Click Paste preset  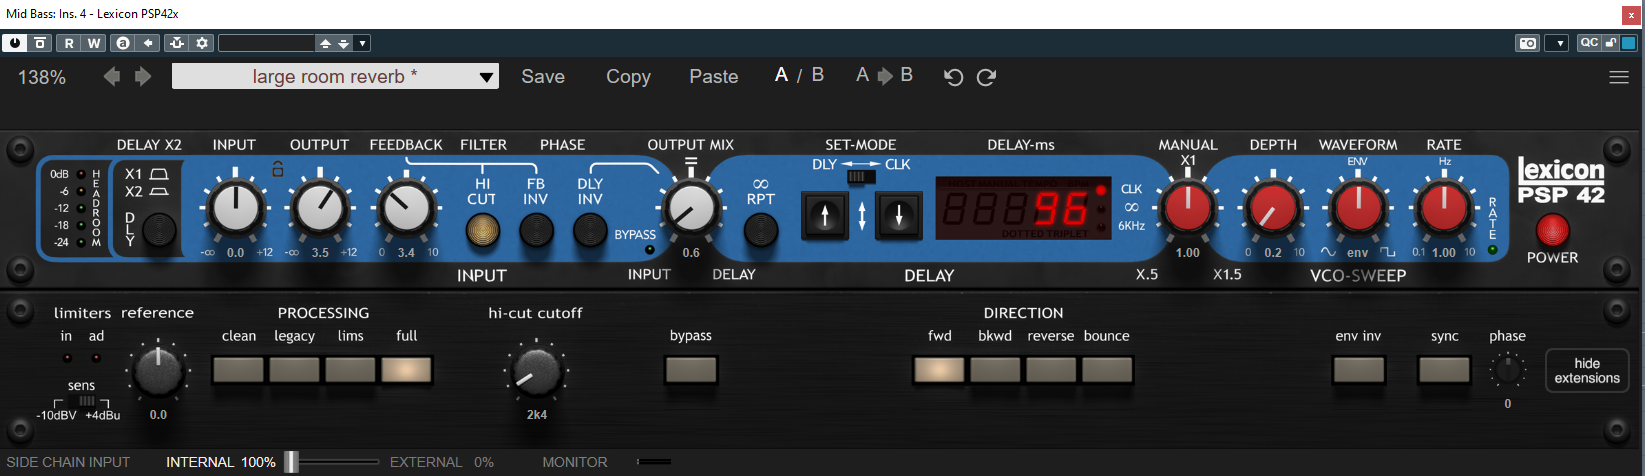click(x=714, y=76)
